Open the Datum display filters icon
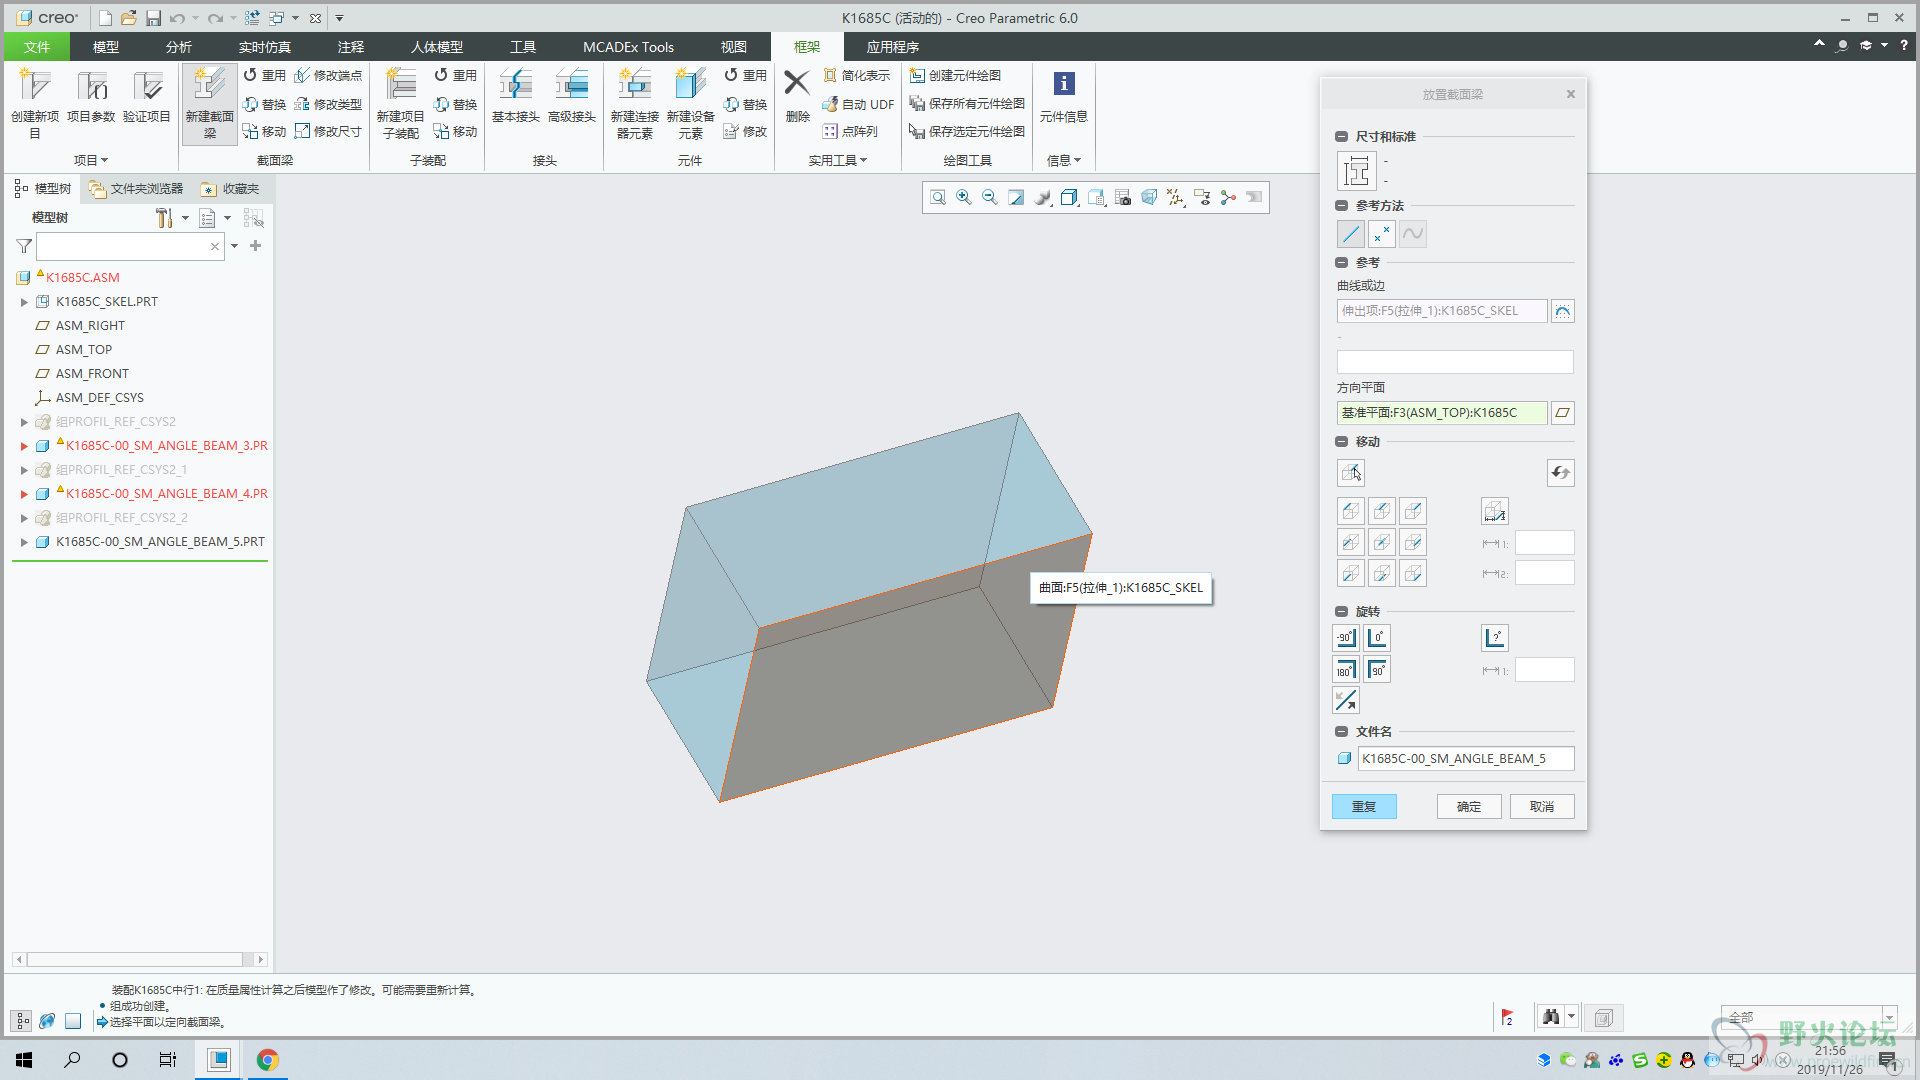The image size is (1920, 1080). pyautogui.click(x=1176, y=198)
